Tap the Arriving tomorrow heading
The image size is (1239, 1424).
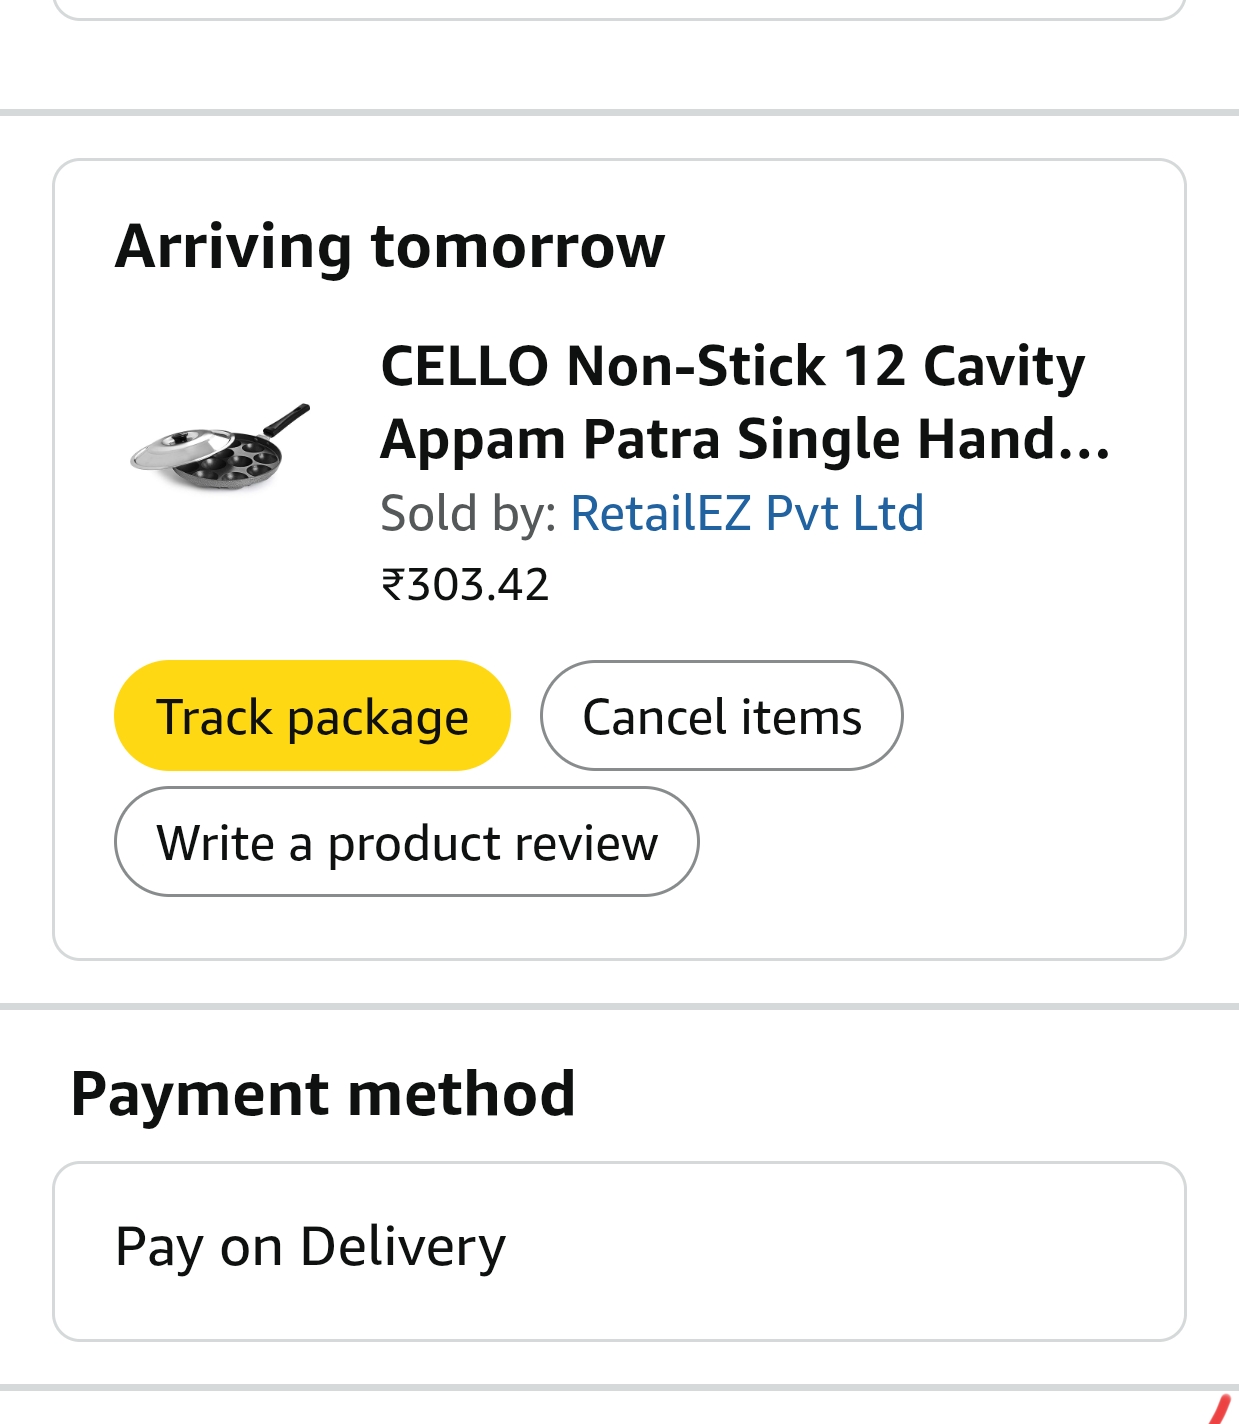point(390,246)
